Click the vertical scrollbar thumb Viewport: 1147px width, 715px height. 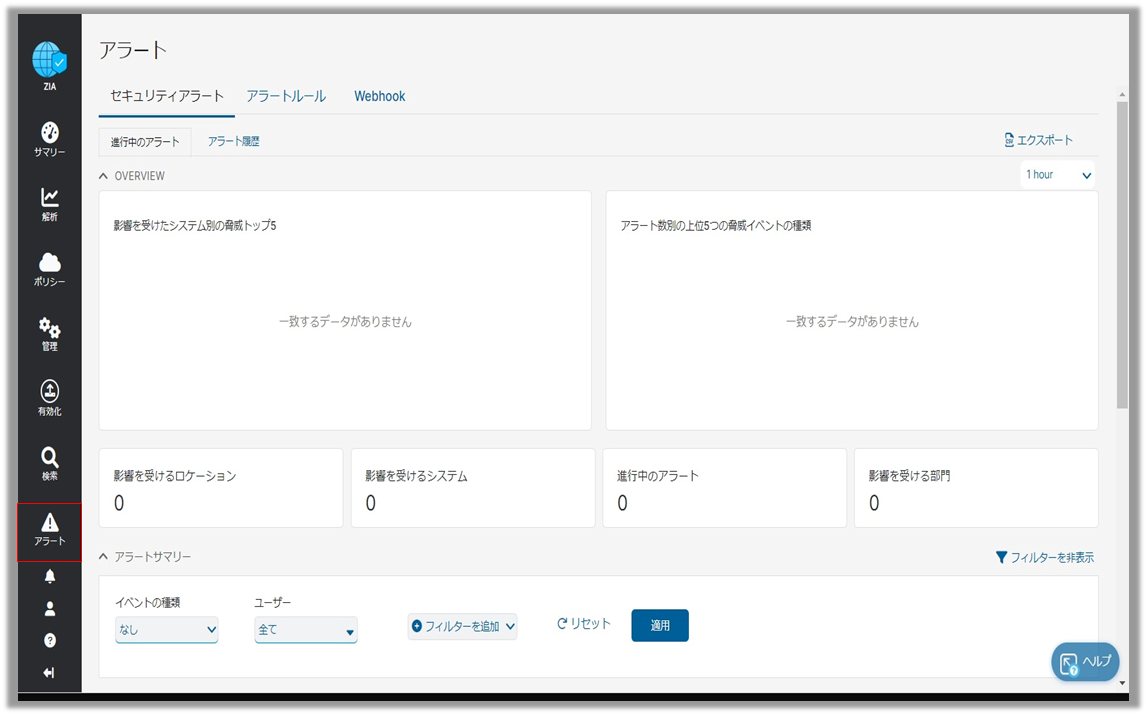click(x=1122, y=255)
